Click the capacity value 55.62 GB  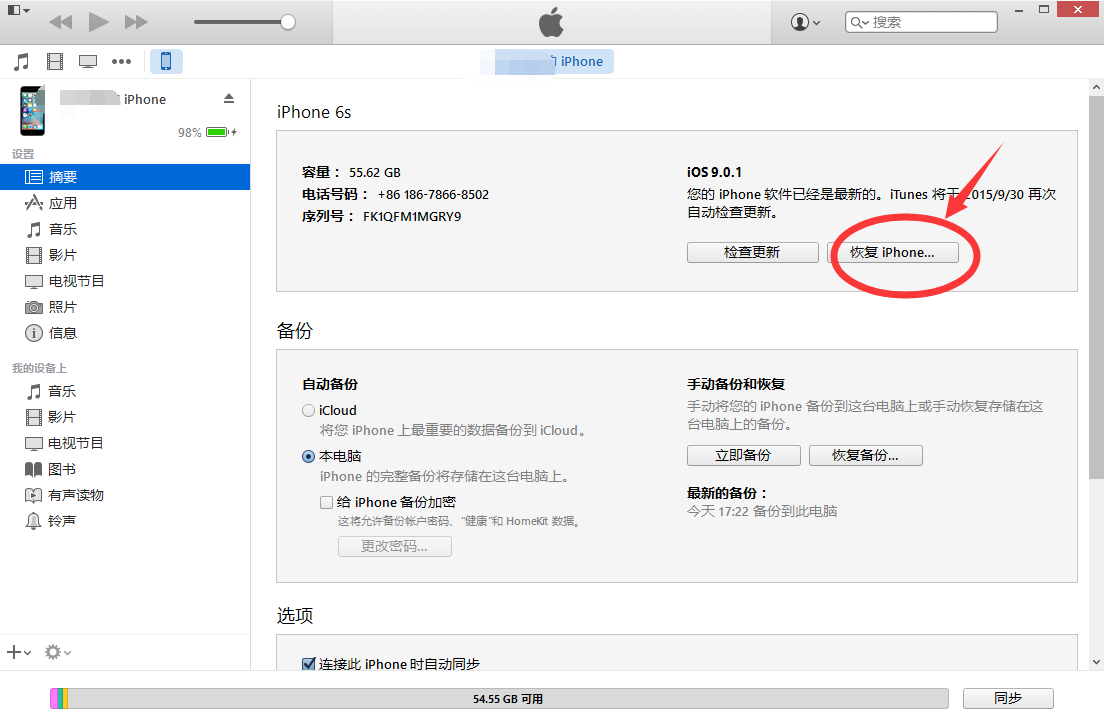pos(375,173)
